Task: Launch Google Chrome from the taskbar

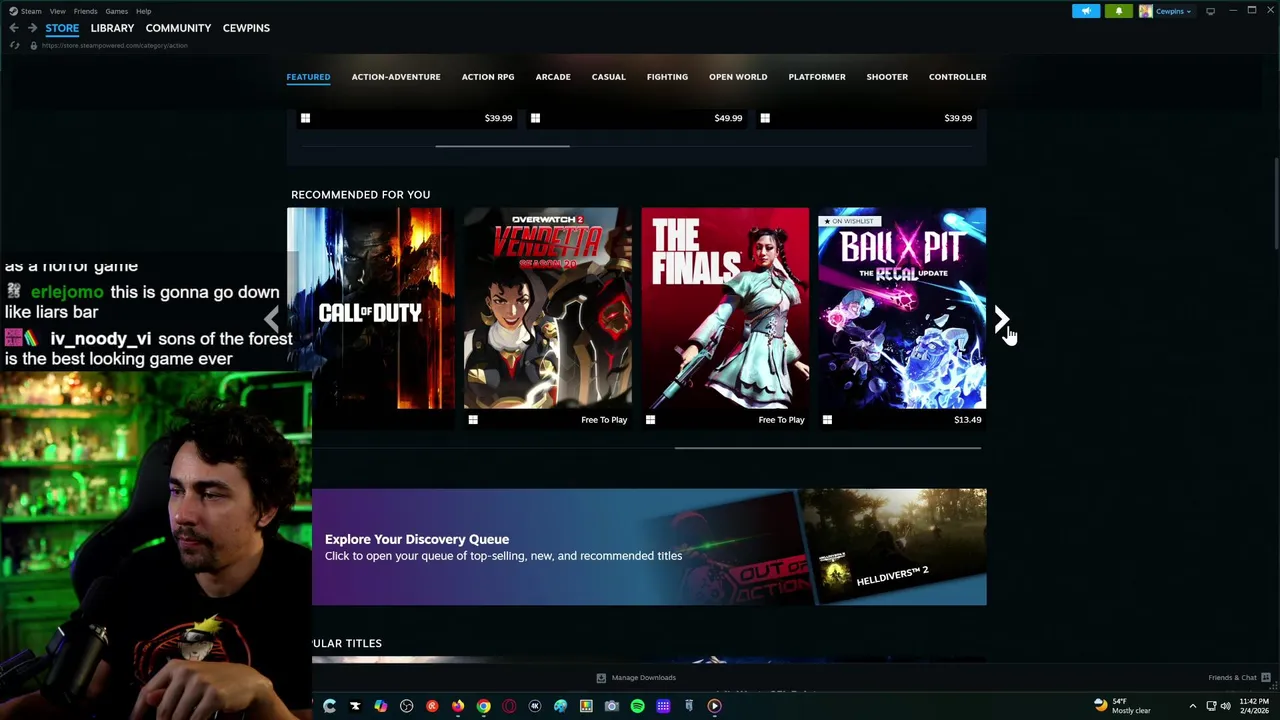Action: coord(484,706)
